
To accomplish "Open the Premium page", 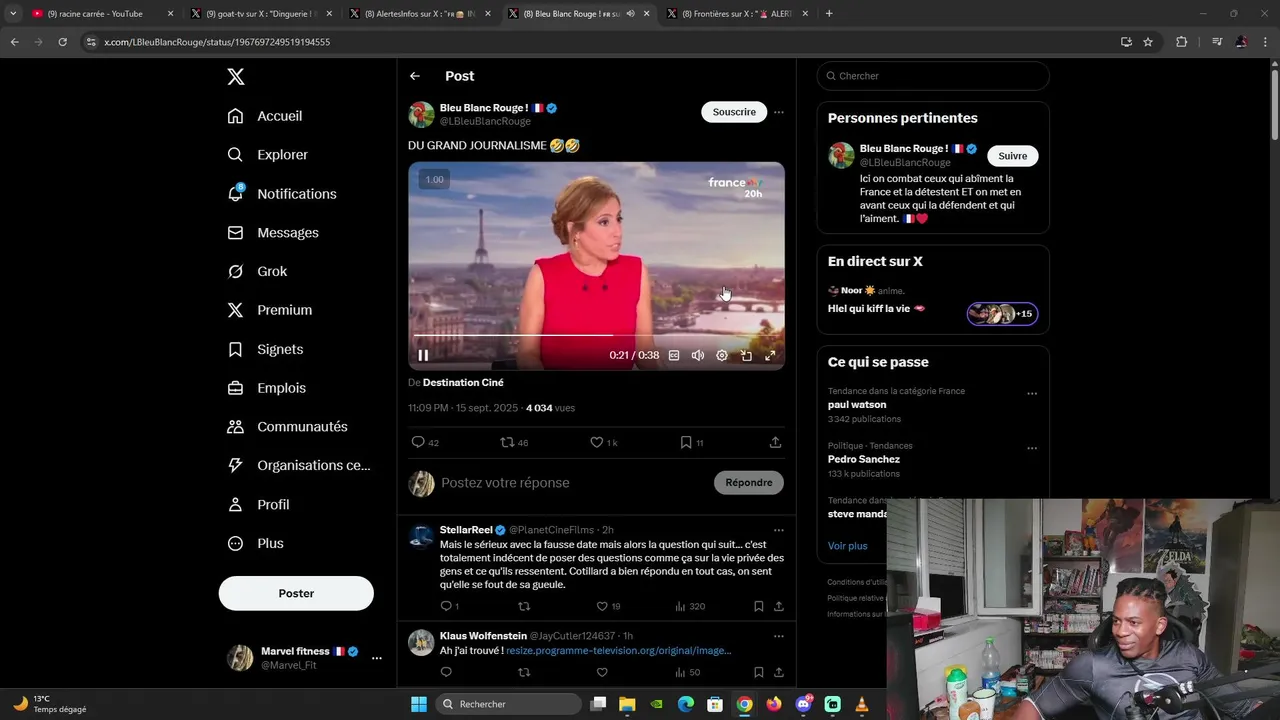I will point(270,310).
